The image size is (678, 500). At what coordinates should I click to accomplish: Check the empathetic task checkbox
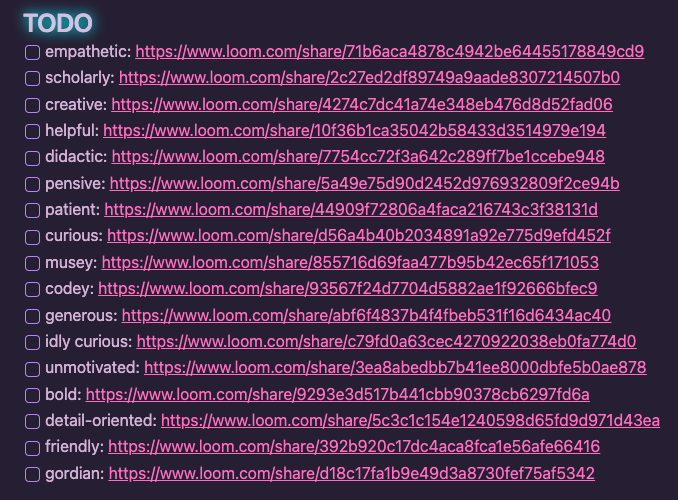[x=32, y=52]
